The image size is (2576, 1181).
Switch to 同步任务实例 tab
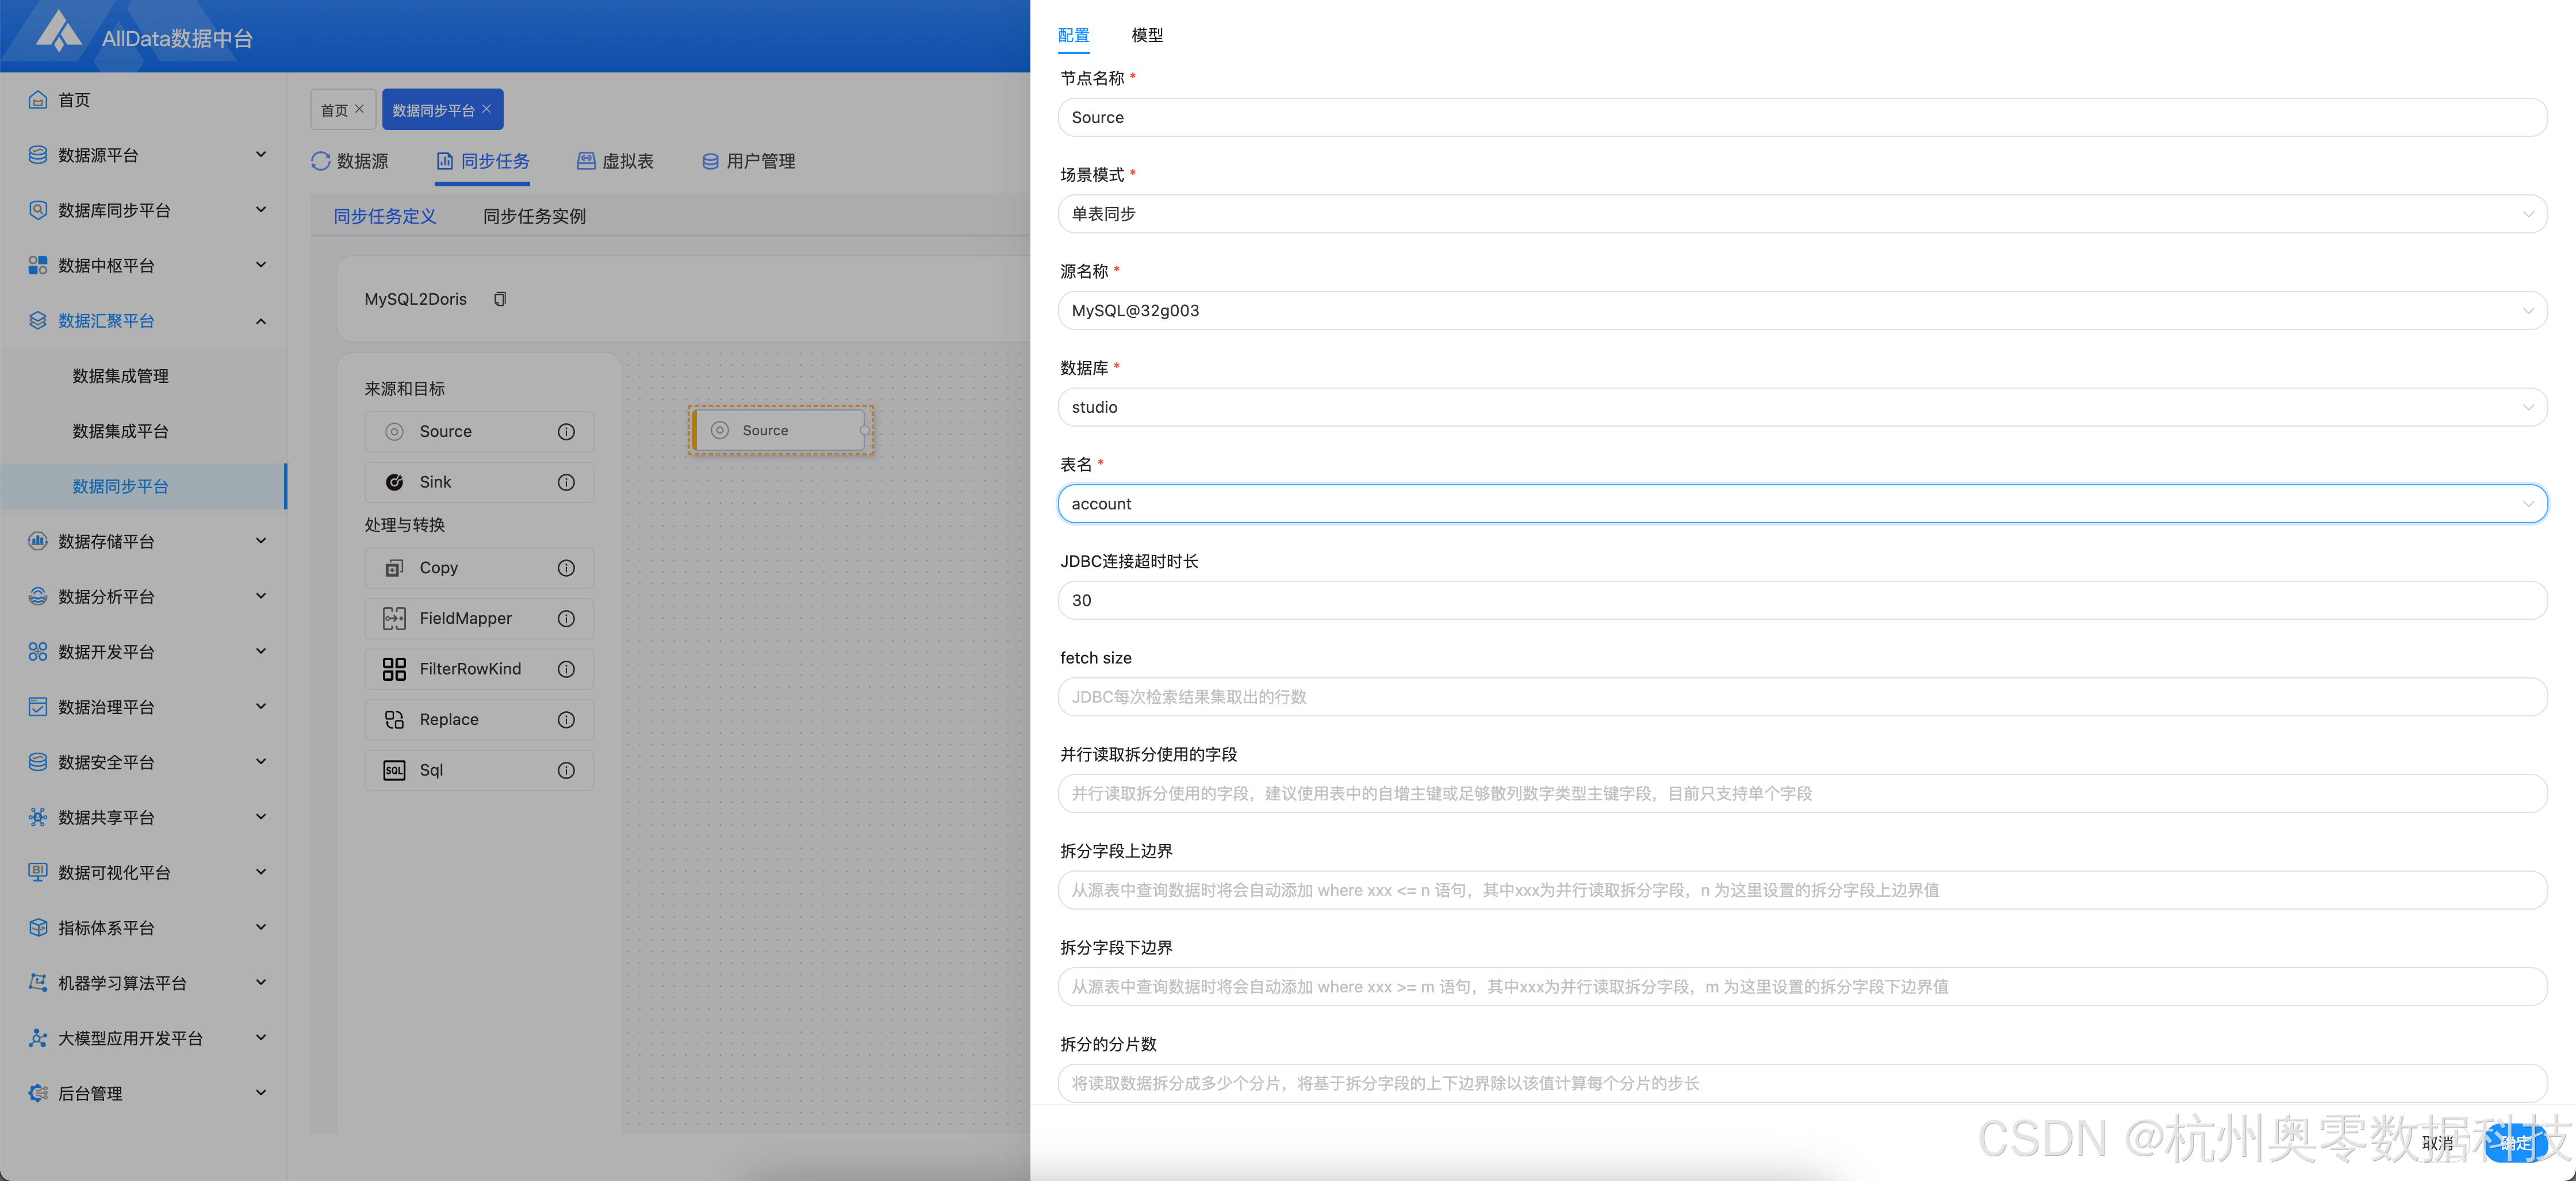534,216
